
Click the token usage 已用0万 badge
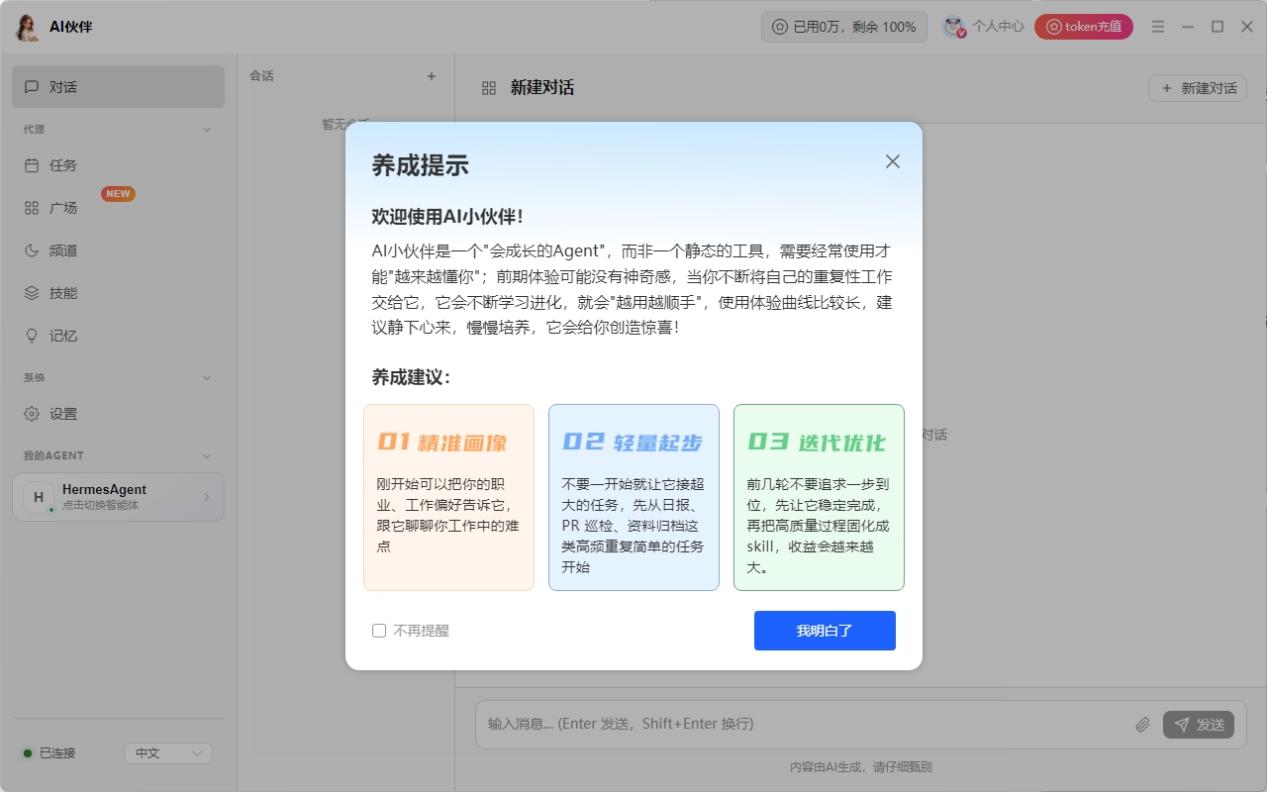click(844, 27)
